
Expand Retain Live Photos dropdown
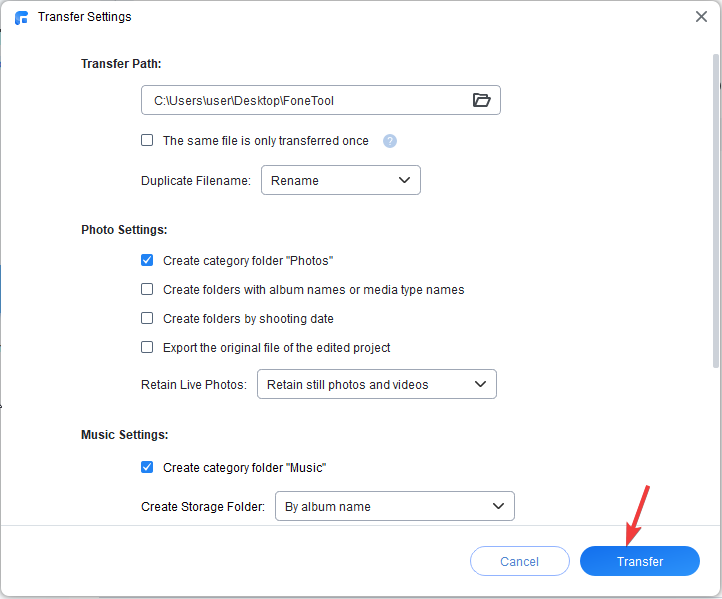[377, 384]
